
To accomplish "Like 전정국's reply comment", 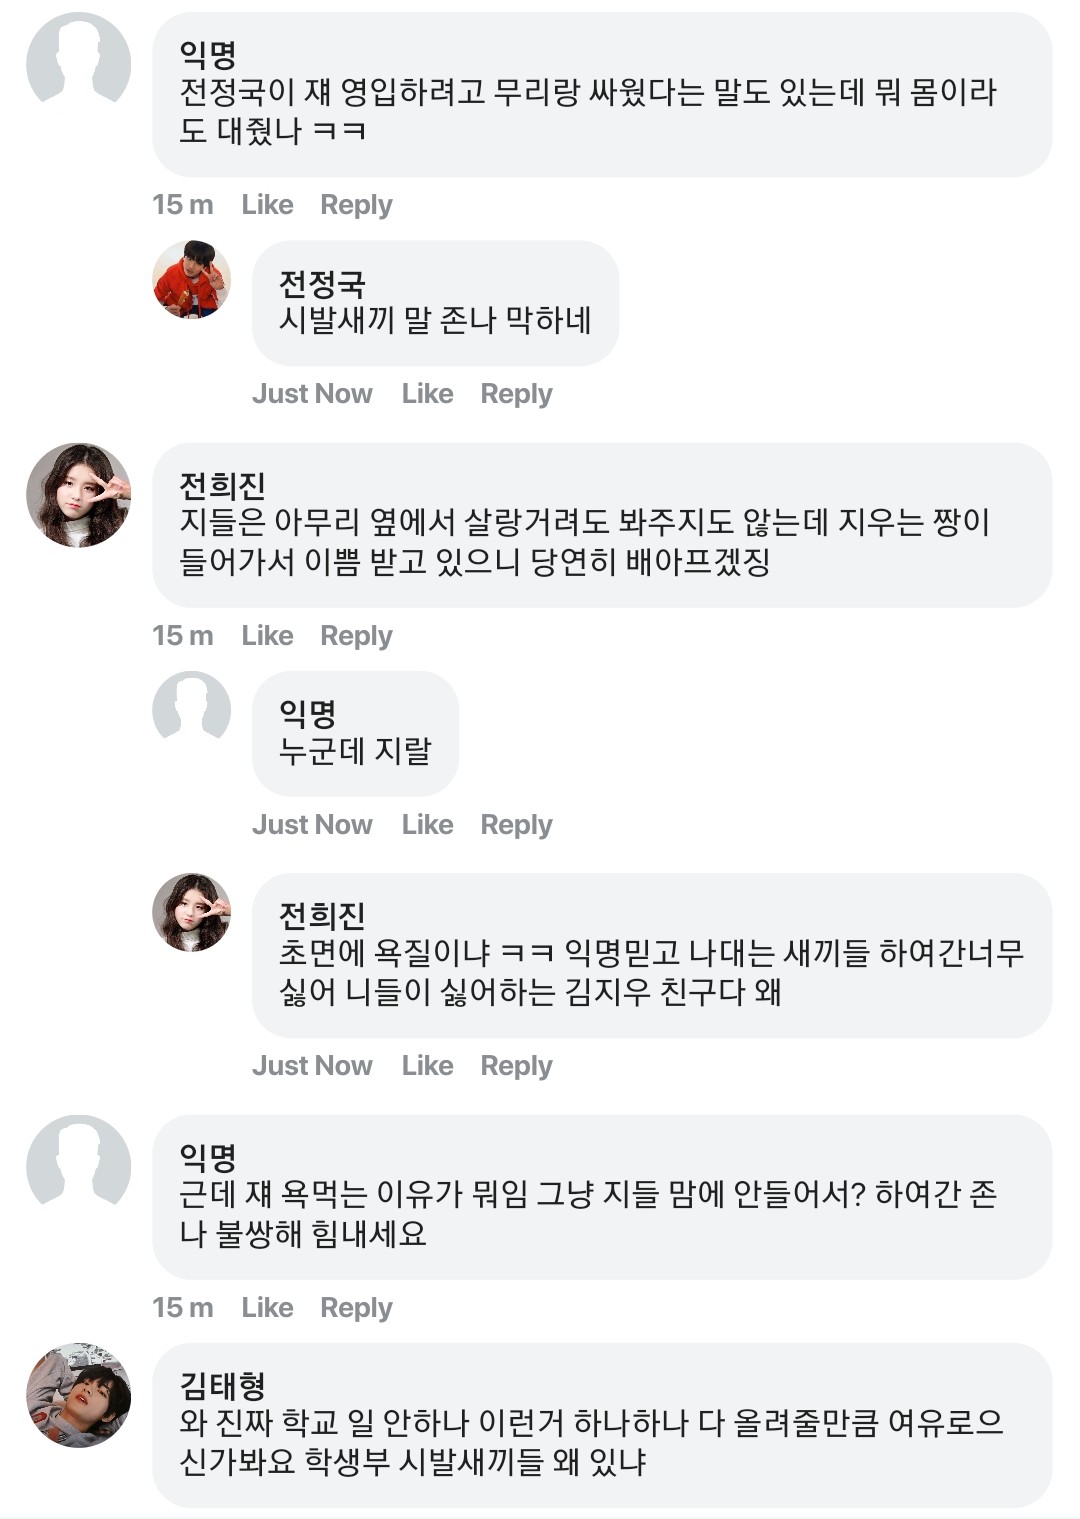I will [x=427, y=394].
